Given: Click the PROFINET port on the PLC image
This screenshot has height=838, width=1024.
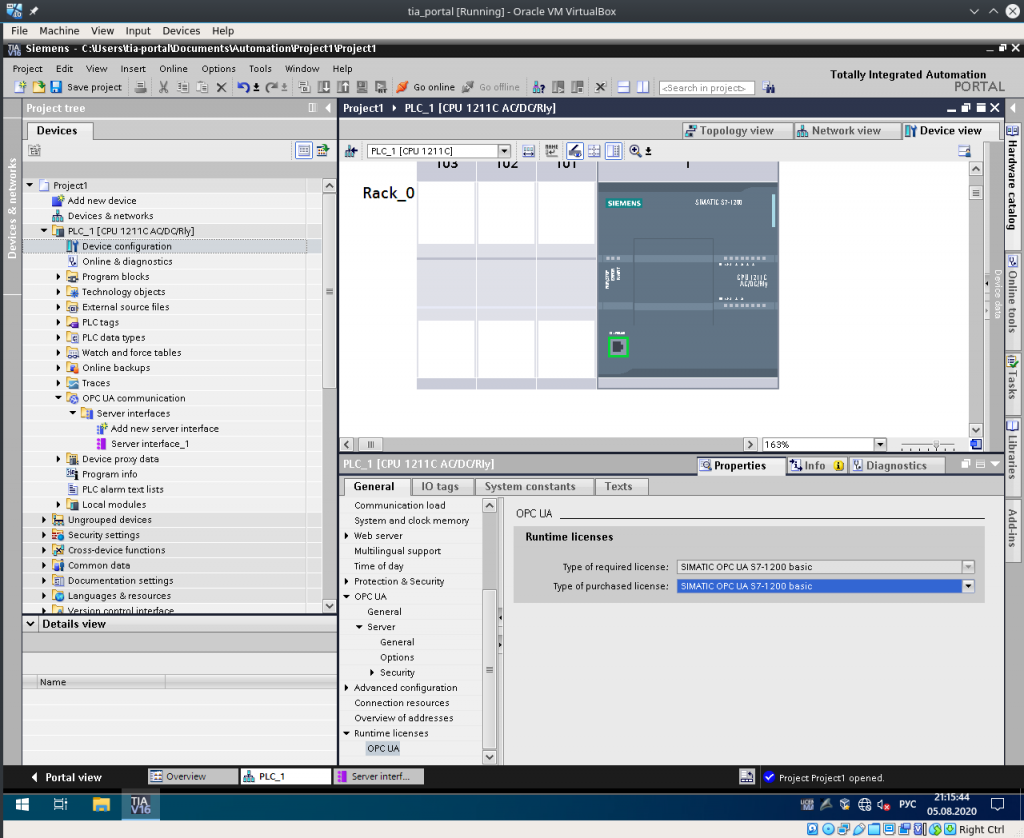Looking at the screenshot, I should [x=618, y=347].
